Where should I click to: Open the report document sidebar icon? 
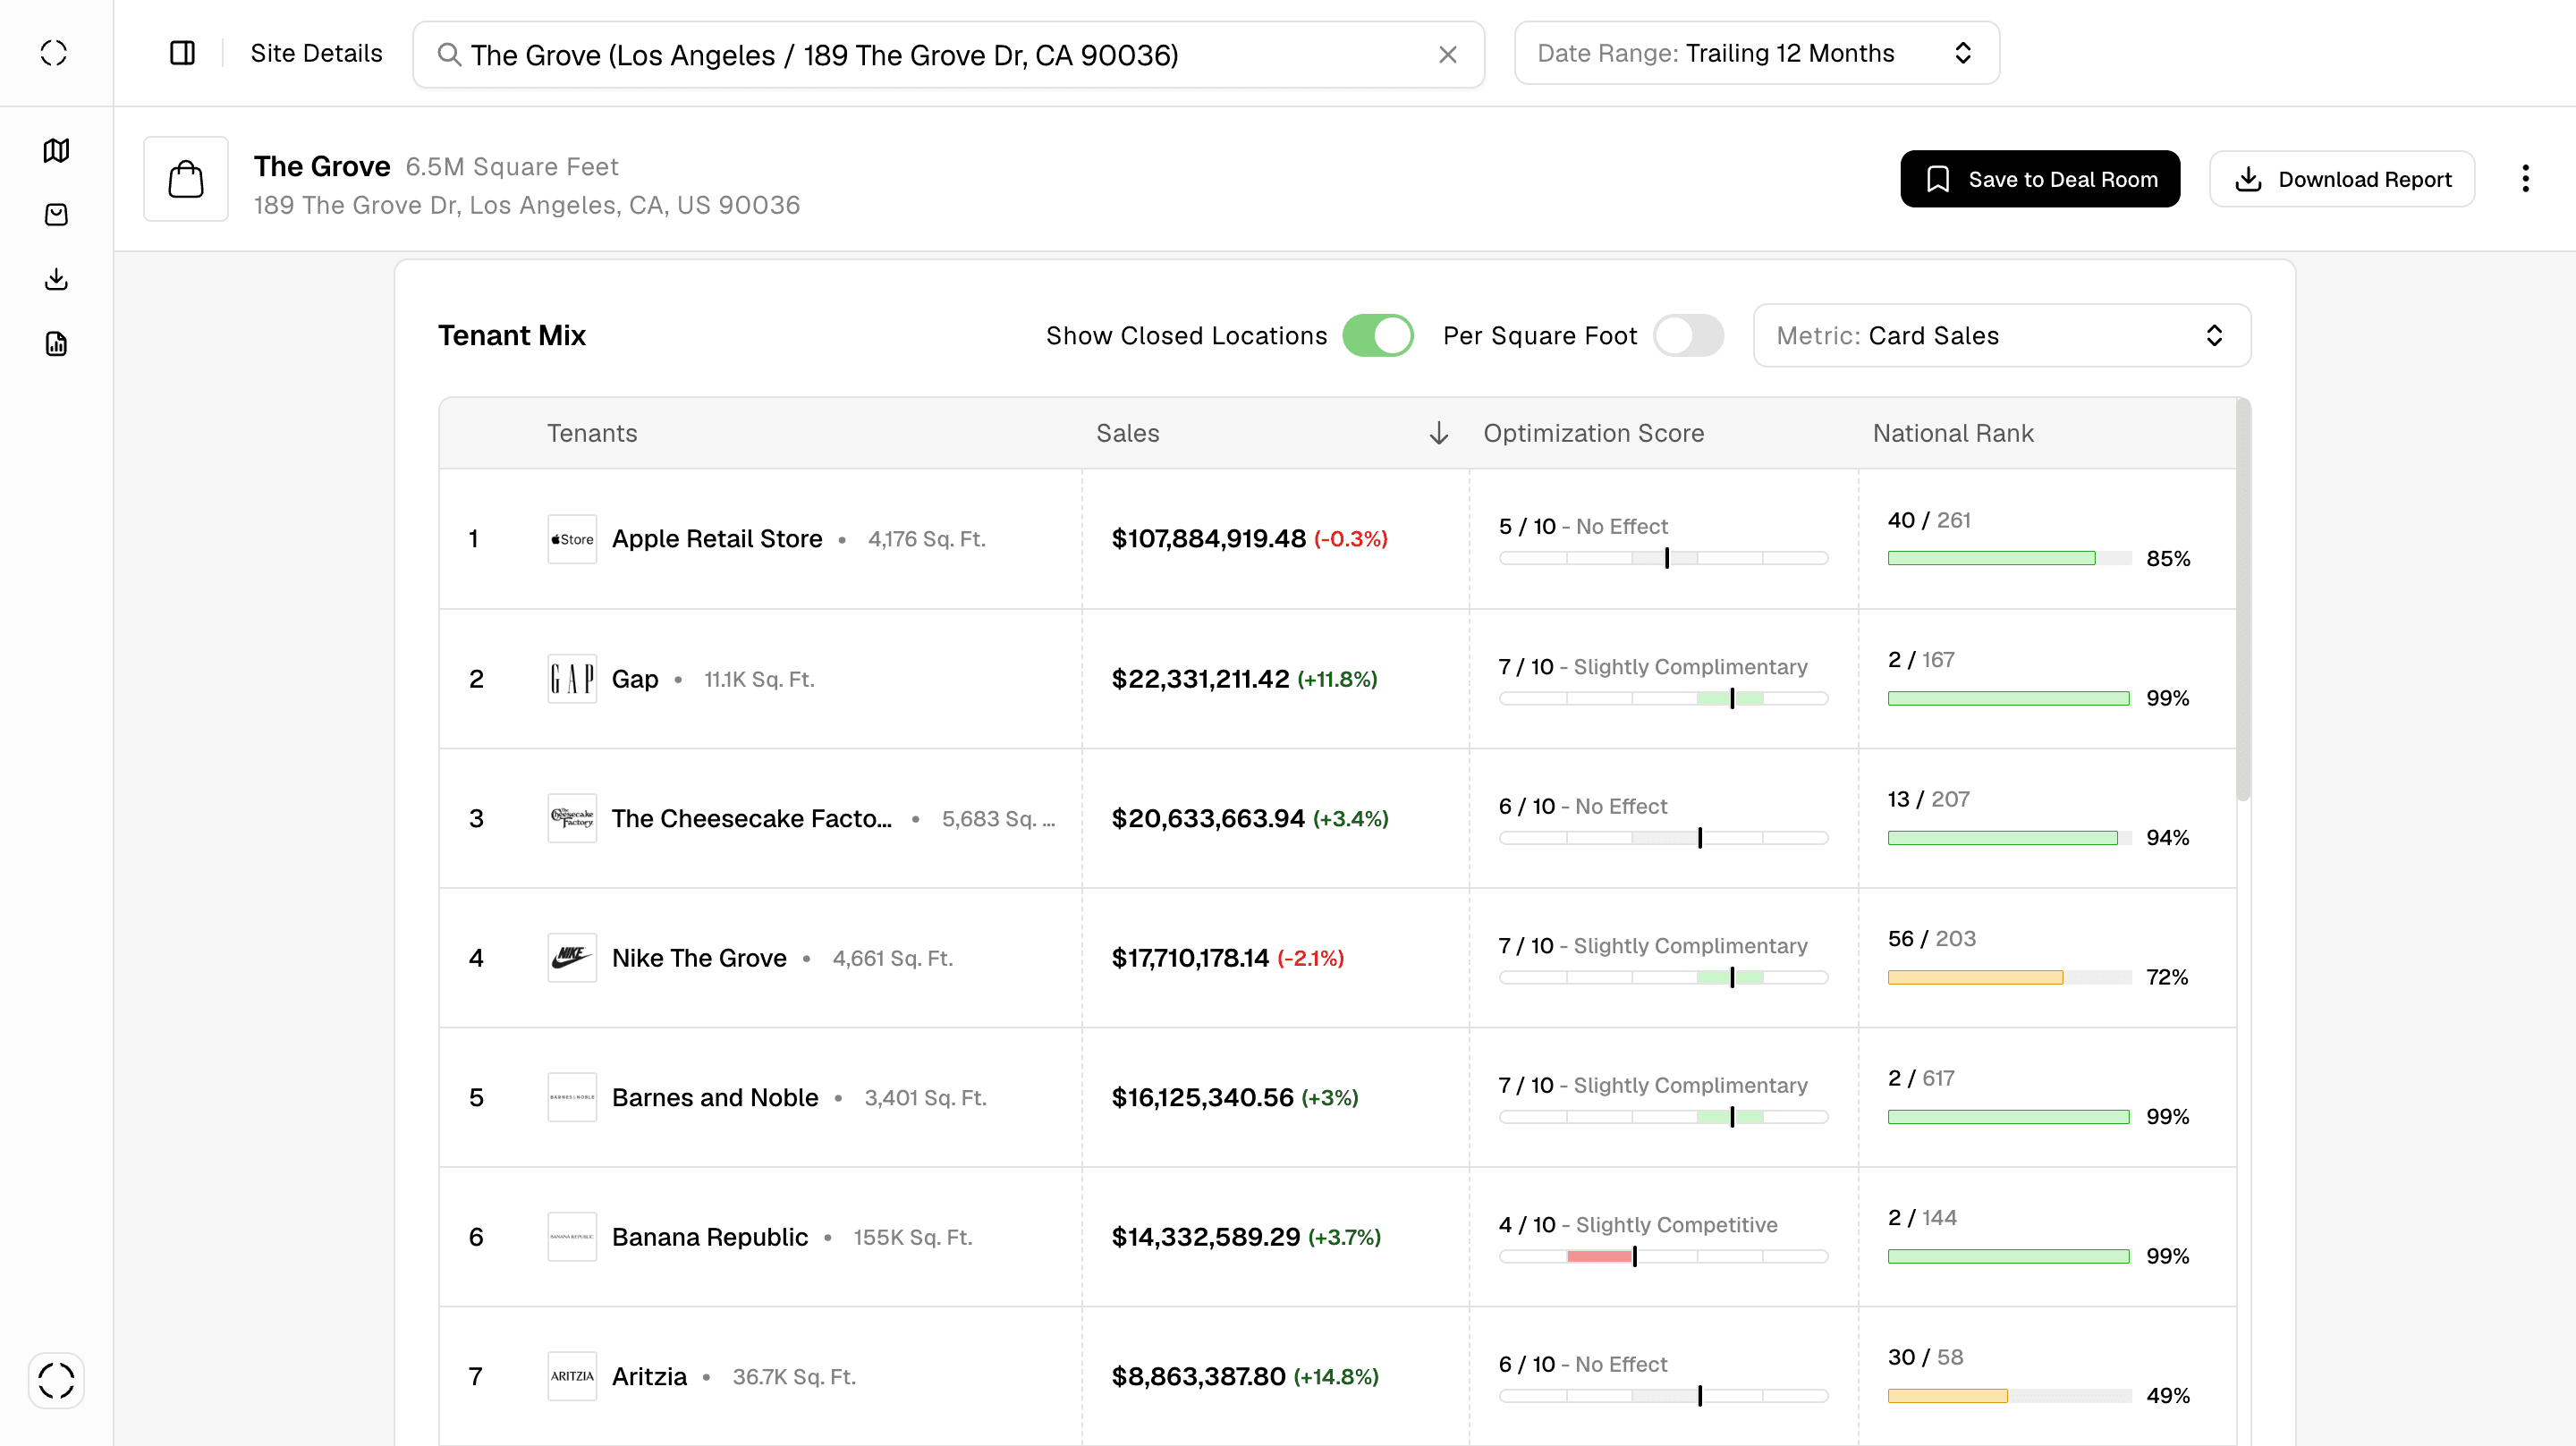click(56, 344)
